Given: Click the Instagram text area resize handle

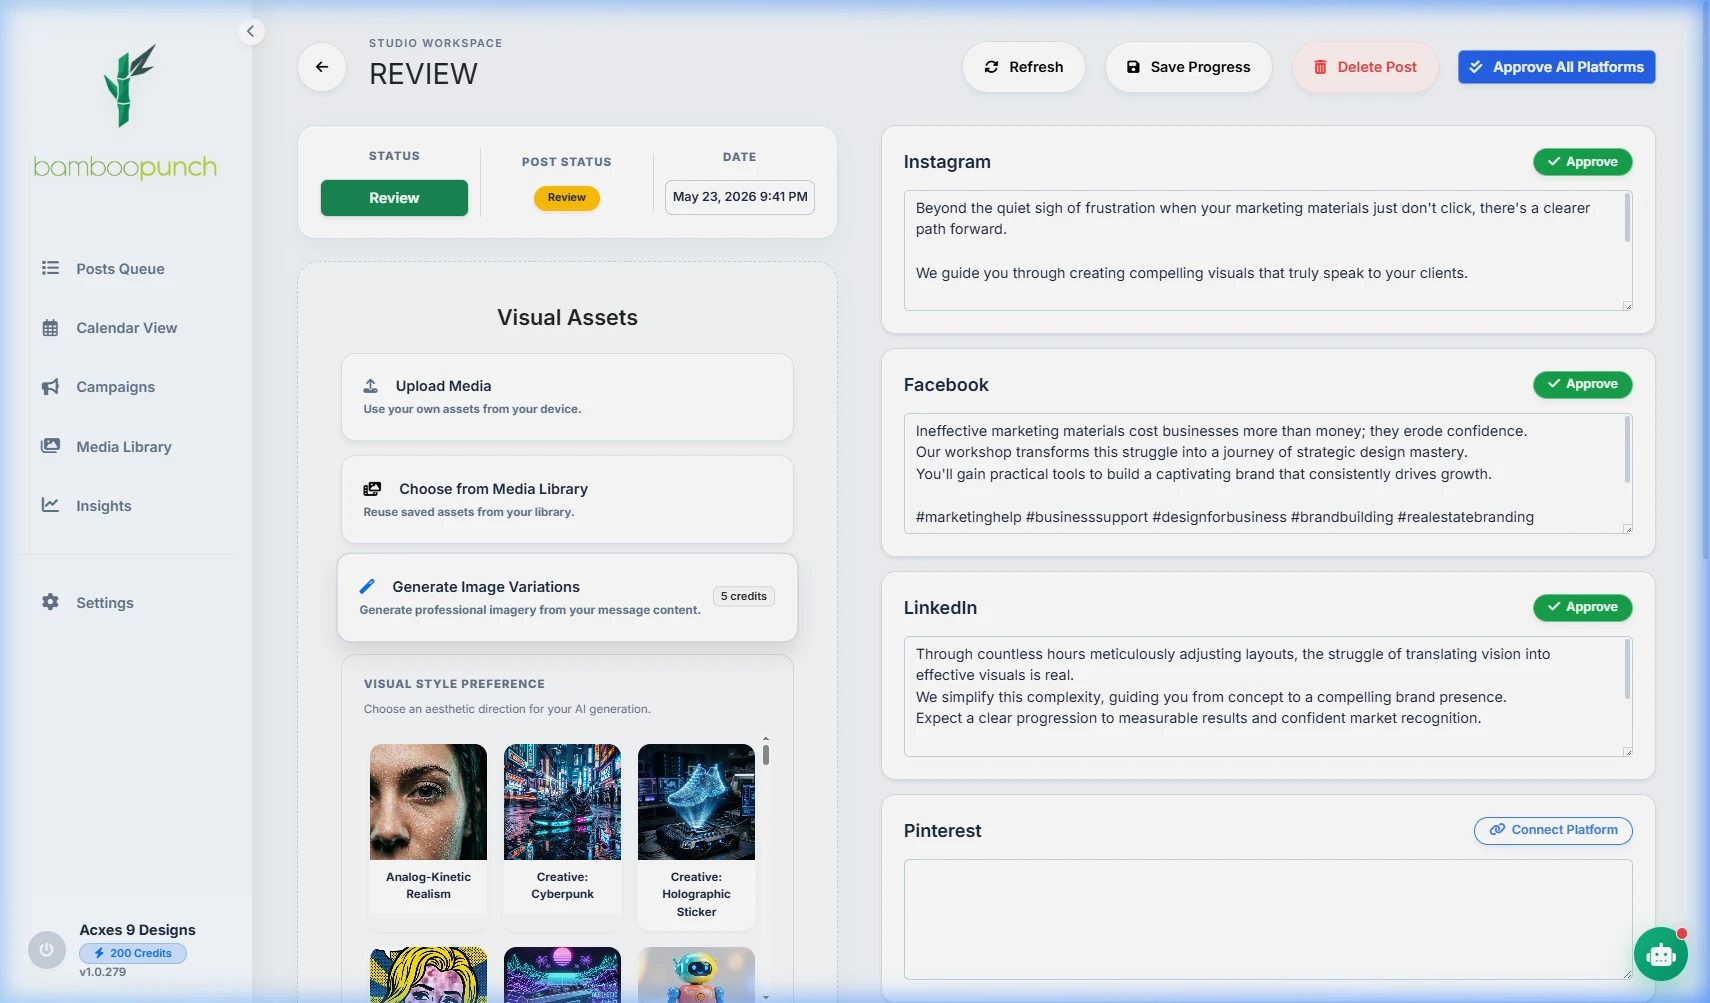Looking at the screenshot, I should tap(1627, 305).
